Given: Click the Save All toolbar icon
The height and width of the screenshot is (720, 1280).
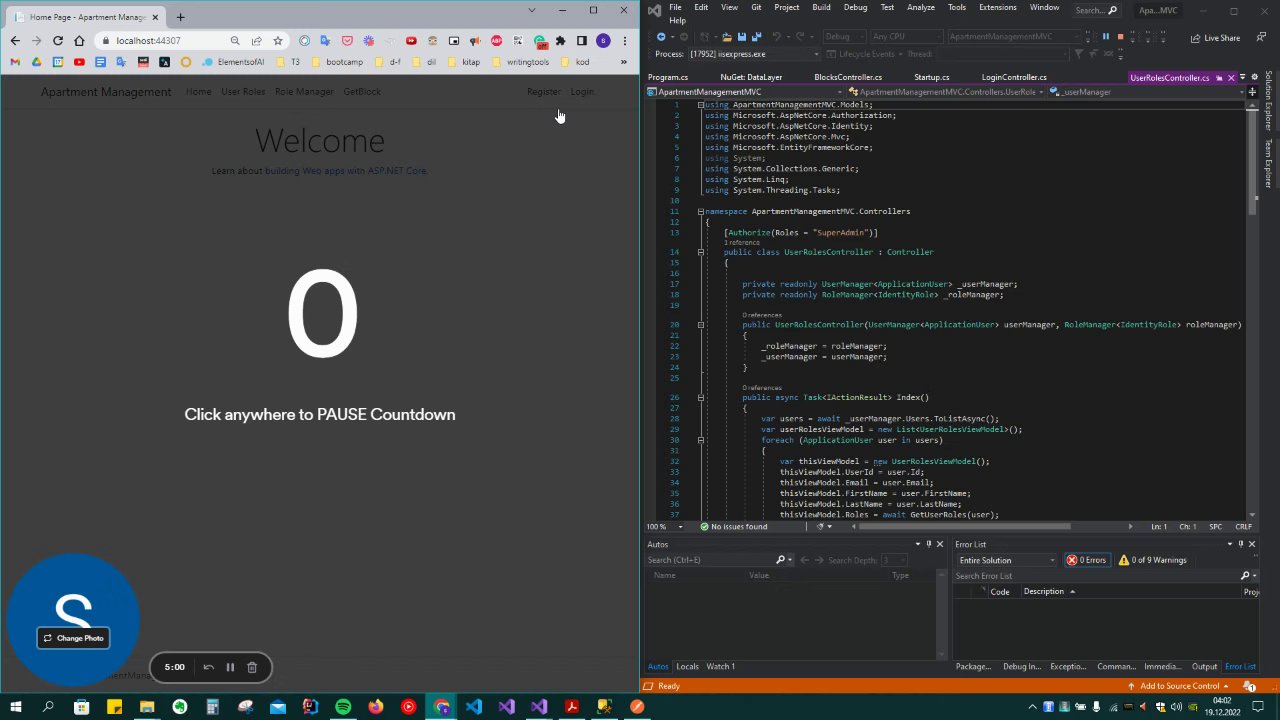Looking at the screenshot, I should point(756,37).
